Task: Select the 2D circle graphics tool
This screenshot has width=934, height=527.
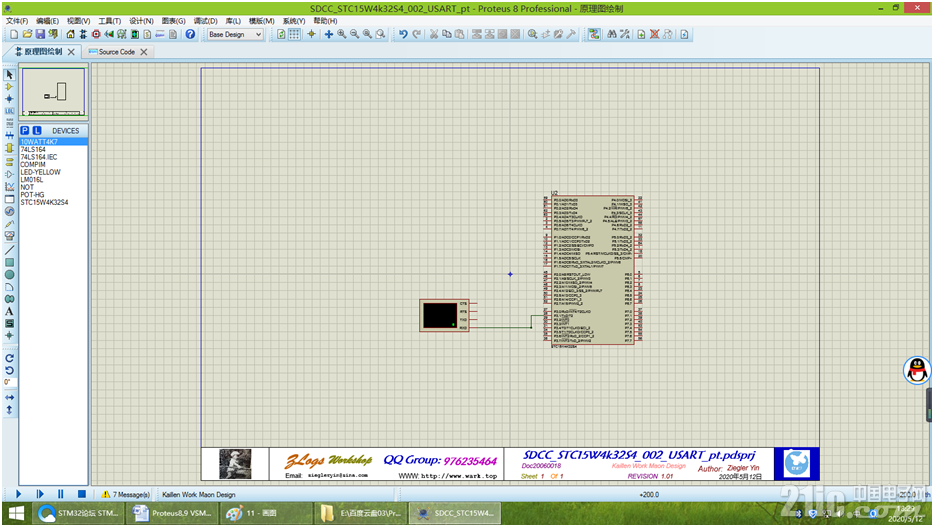Action: pyautogui.click(x=9, y=275)
